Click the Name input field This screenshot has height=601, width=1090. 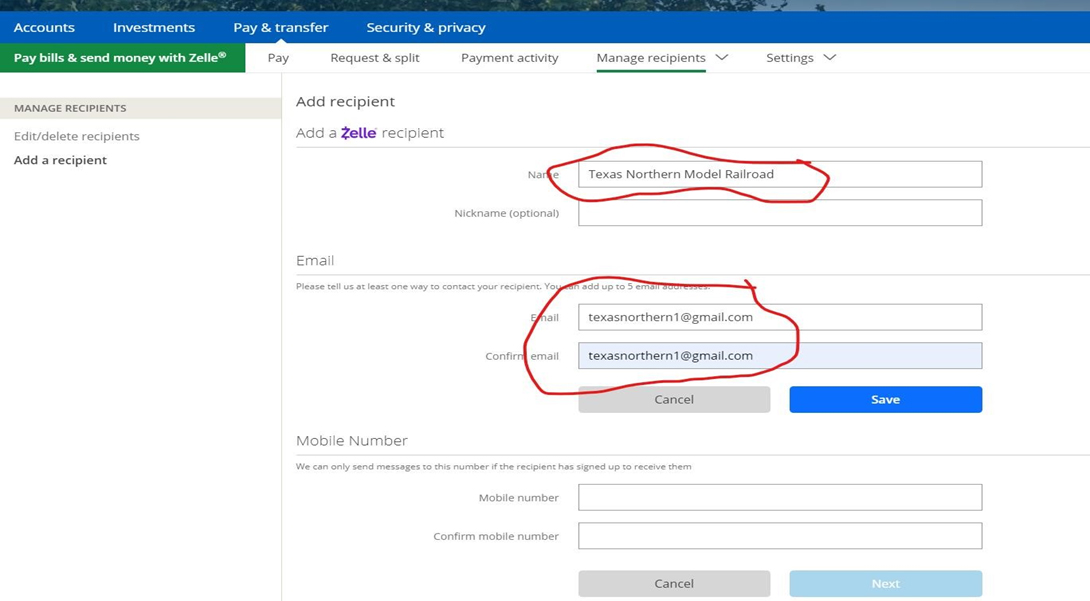(x=780, y=174)
